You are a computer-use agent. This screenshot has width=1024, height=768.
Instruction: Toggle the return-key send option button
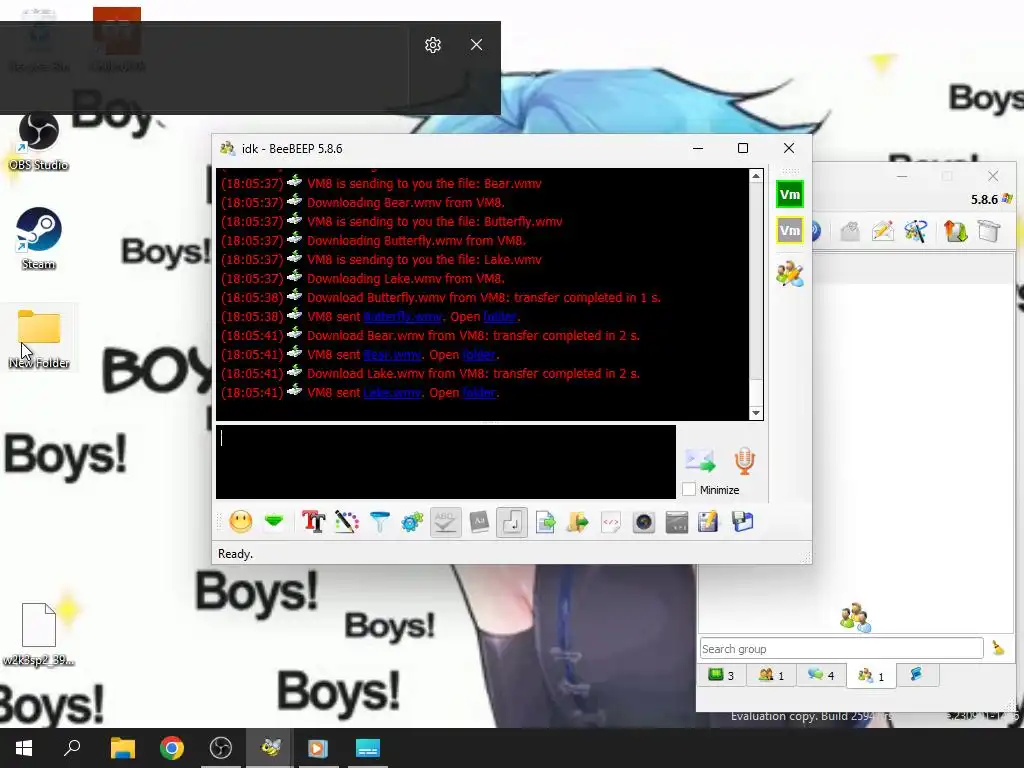pos(512,522)
